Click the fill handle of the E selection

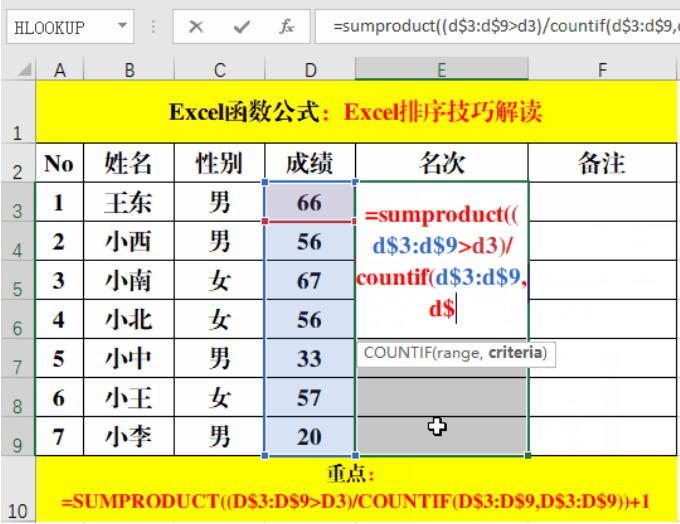click(x=528, y=455)
